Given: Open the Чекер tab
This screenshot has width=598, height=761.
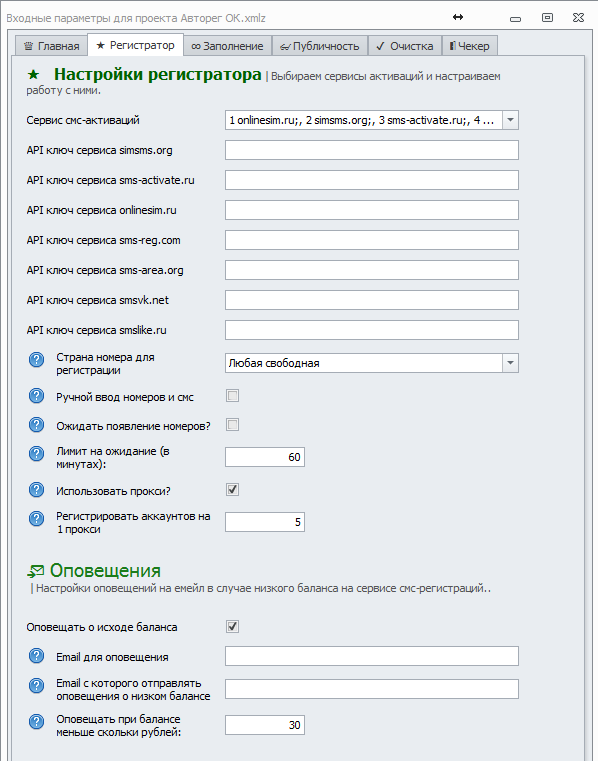Looking at the screenshot, I should [x=469, y=46].
